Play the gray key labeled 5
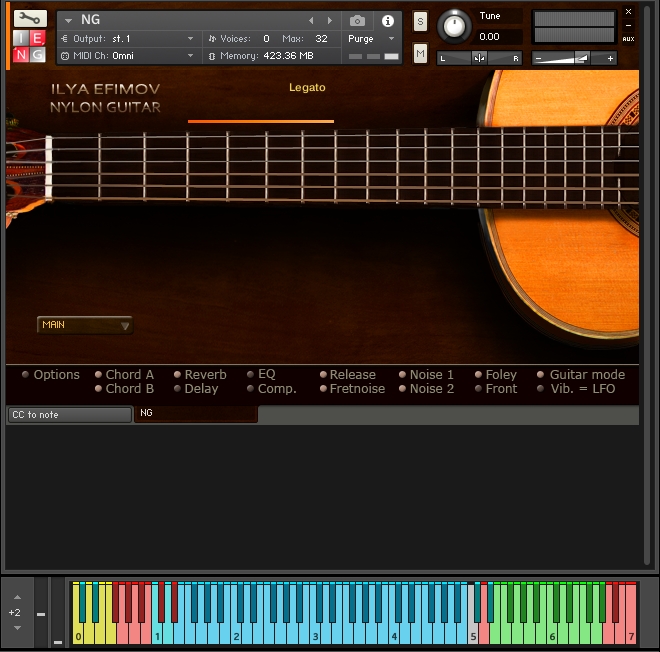The width and height of the screenshot is (660, 652). (473, 633)
